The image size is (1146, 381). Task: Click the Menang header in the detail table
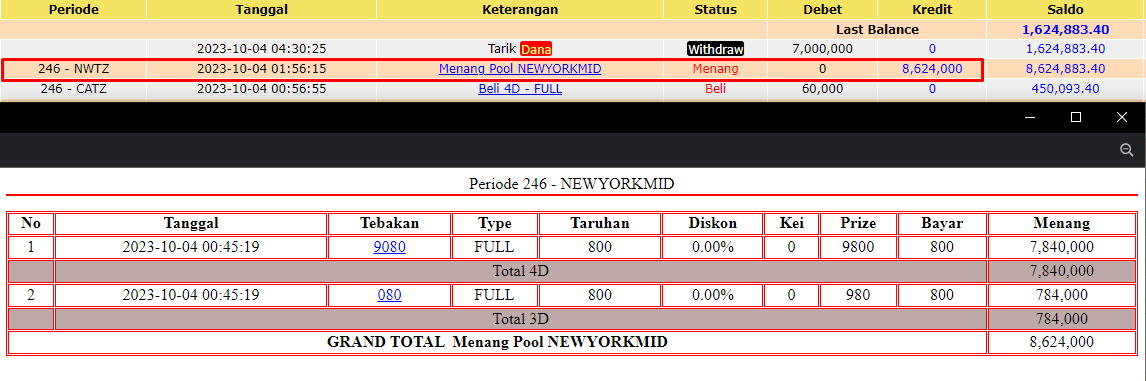click(1061, 223)
